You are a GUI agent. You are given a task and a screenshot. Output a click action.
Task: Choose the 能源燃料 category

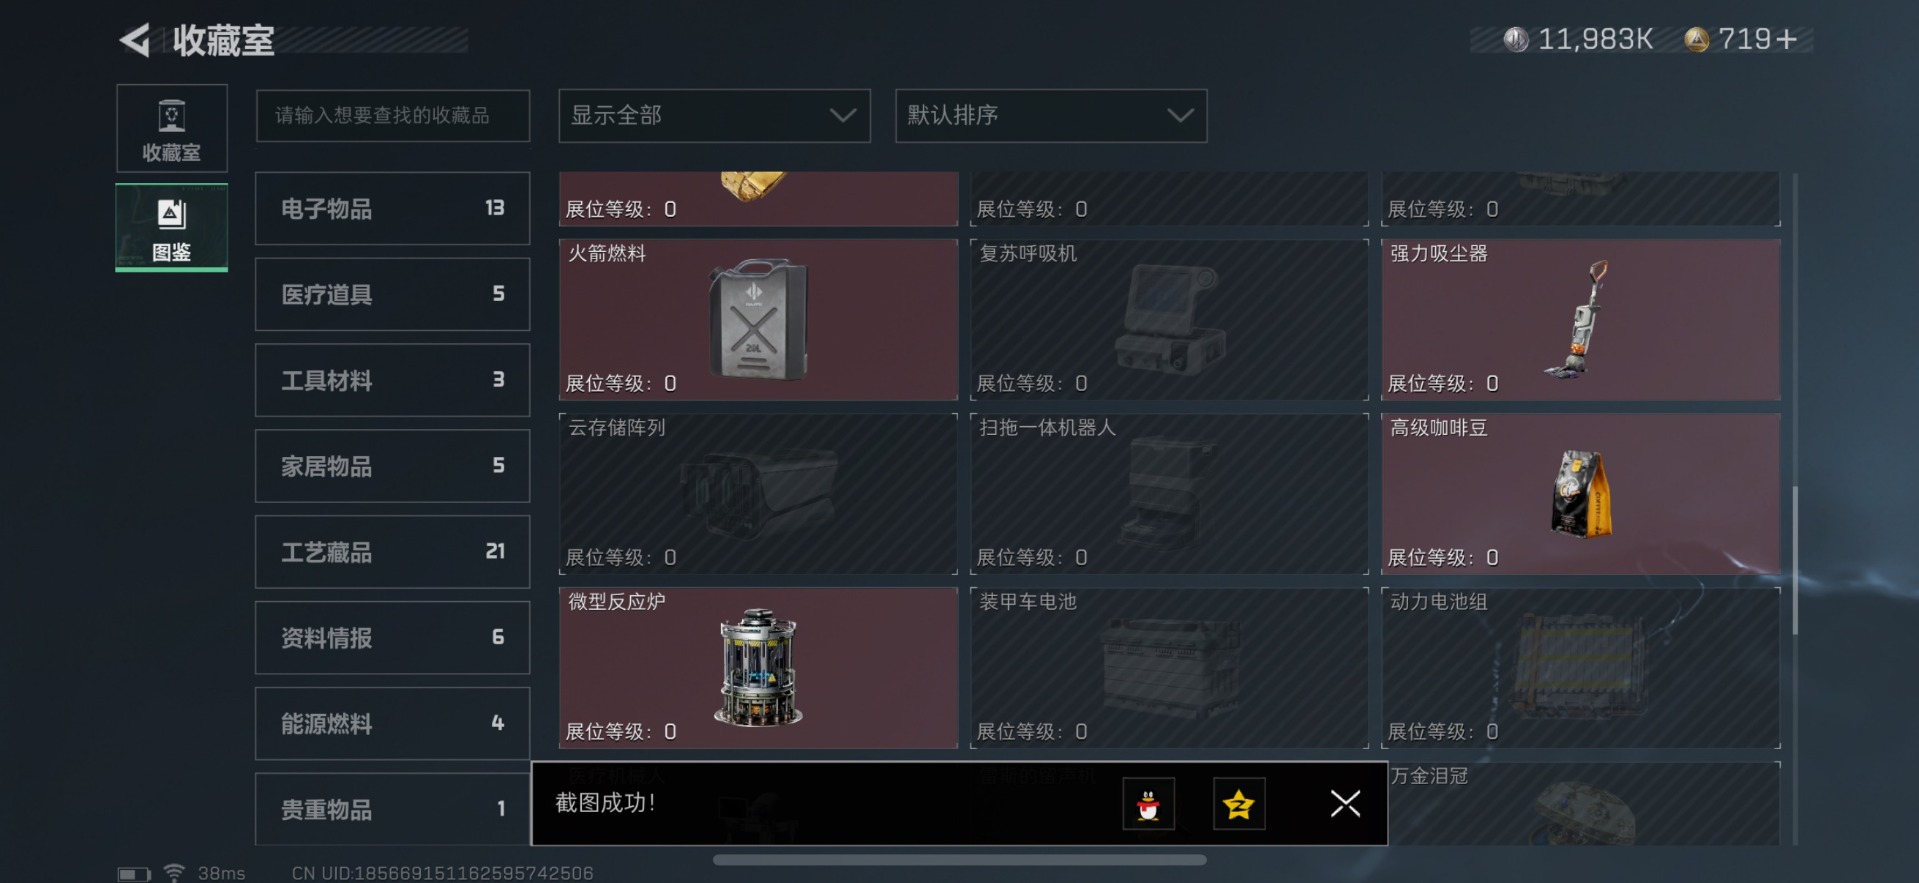click(x=392, y=724)
